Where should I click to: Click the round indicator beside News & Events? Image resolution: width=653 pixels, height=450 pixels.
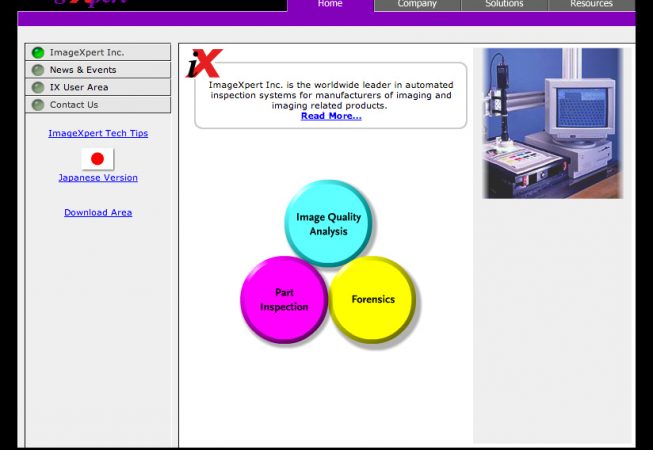coord(38,70)
